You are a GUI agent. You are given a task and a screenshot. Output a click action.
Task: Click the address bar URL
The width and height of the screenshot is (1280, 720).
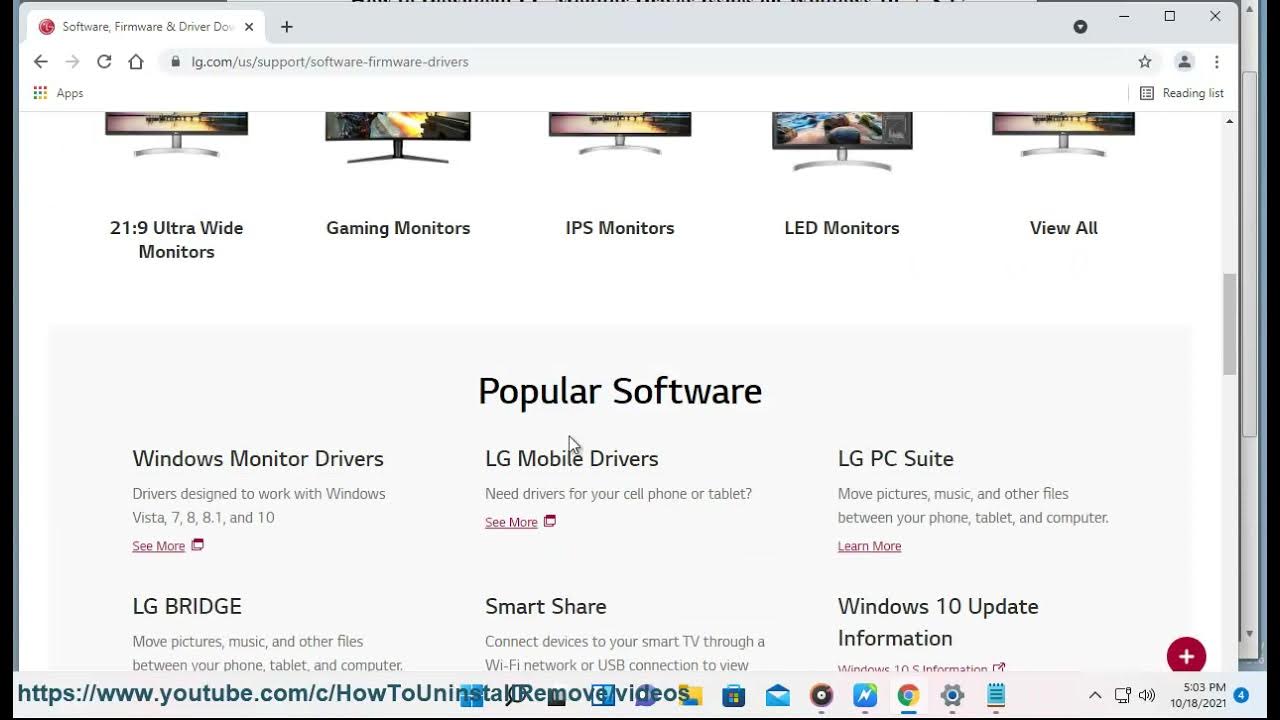click(x=330, y=62)
